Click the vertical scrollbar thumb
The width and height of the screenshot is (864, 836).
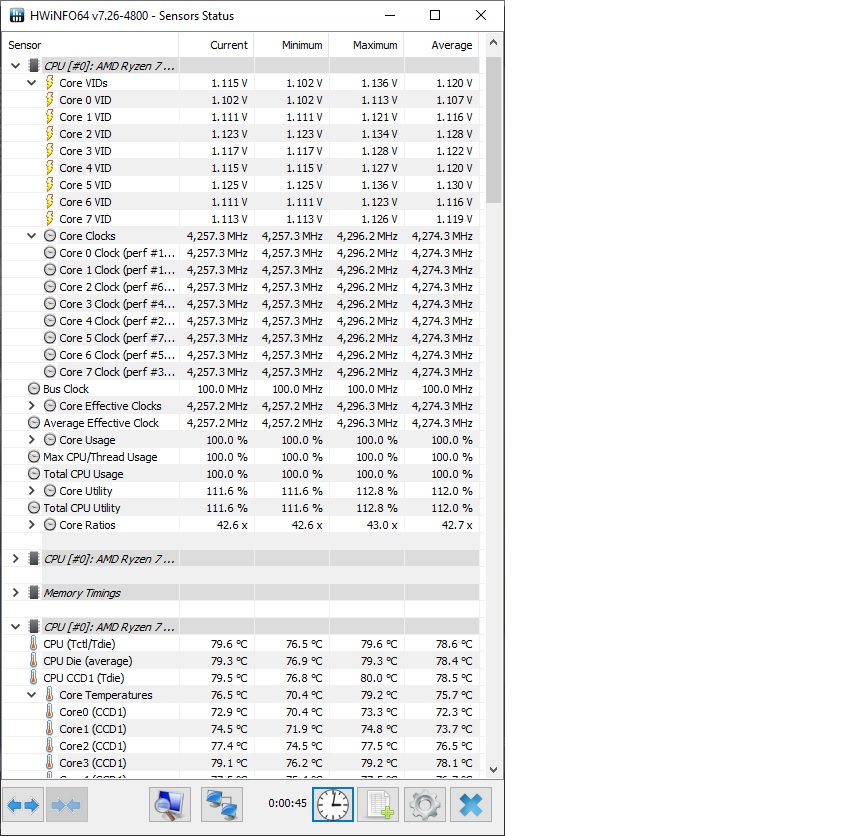pyautogui.click(x=493, y=130)
